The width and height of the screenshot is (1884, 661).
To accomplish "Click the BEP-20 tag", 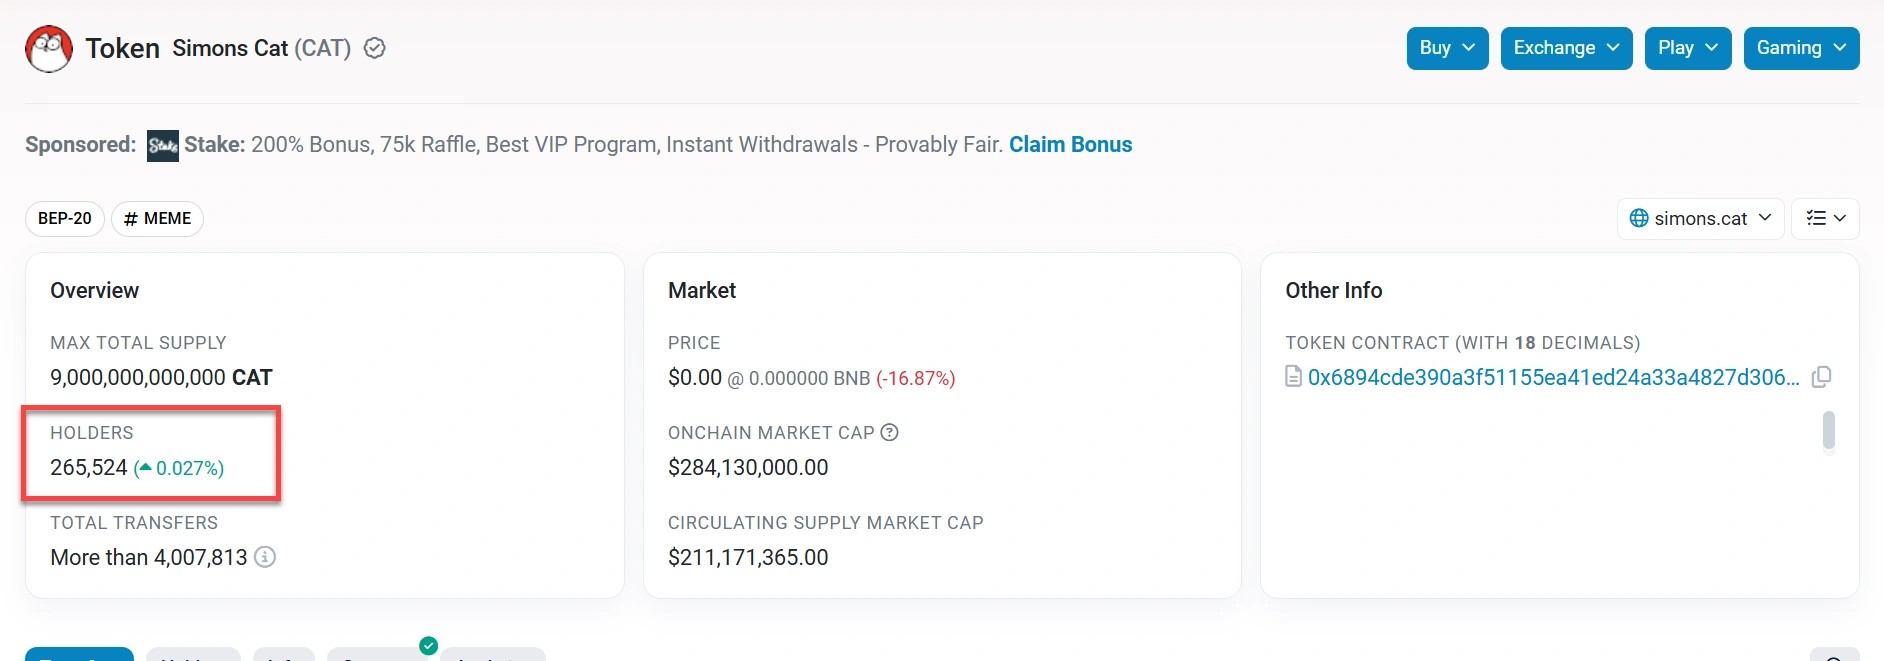I will (65, 218).
